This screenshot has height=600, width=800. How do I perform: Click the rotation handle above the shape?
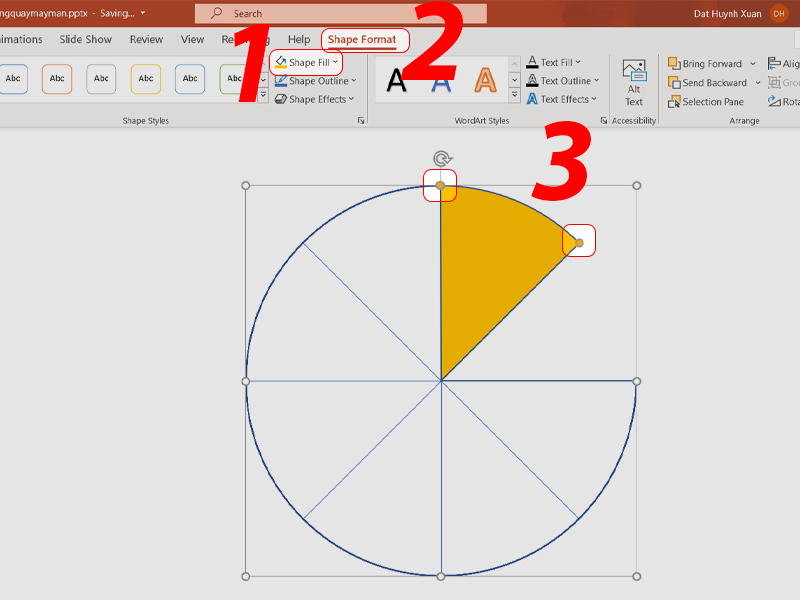pos(441,158)
